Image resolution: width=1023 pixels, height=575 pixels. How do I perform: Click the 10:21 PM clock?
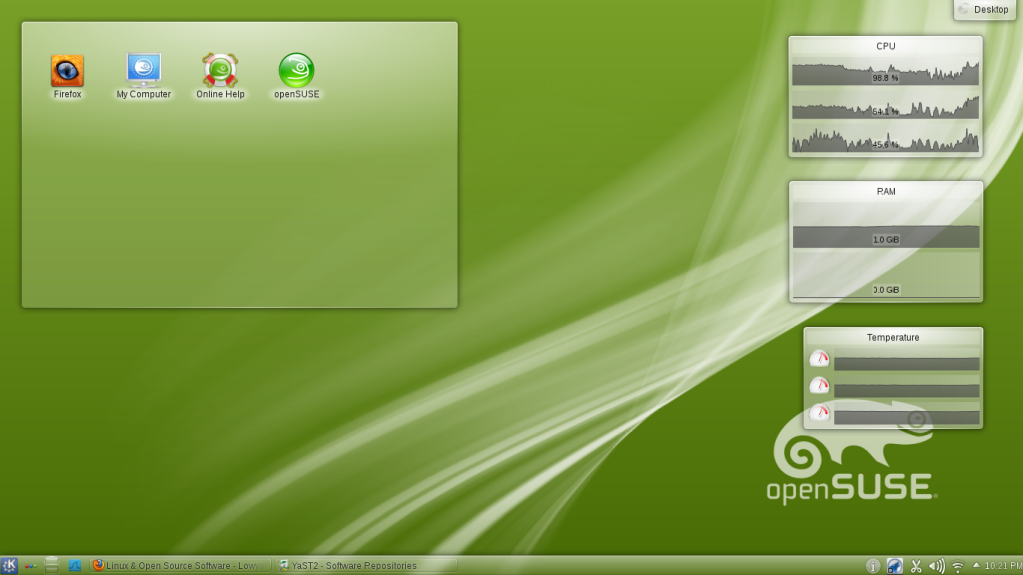pos(1002,566)
